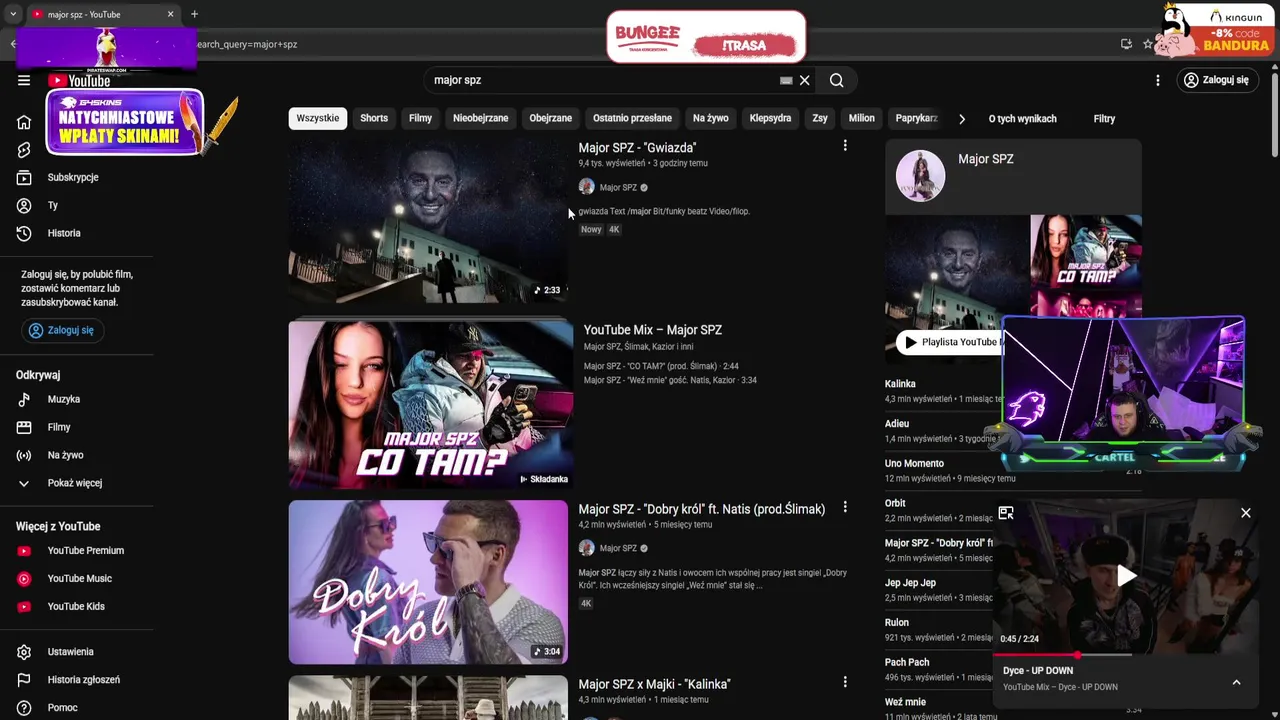Select the Milion filter chip
The height and width of the screenshot is (720, 1280).
[862, 118]
